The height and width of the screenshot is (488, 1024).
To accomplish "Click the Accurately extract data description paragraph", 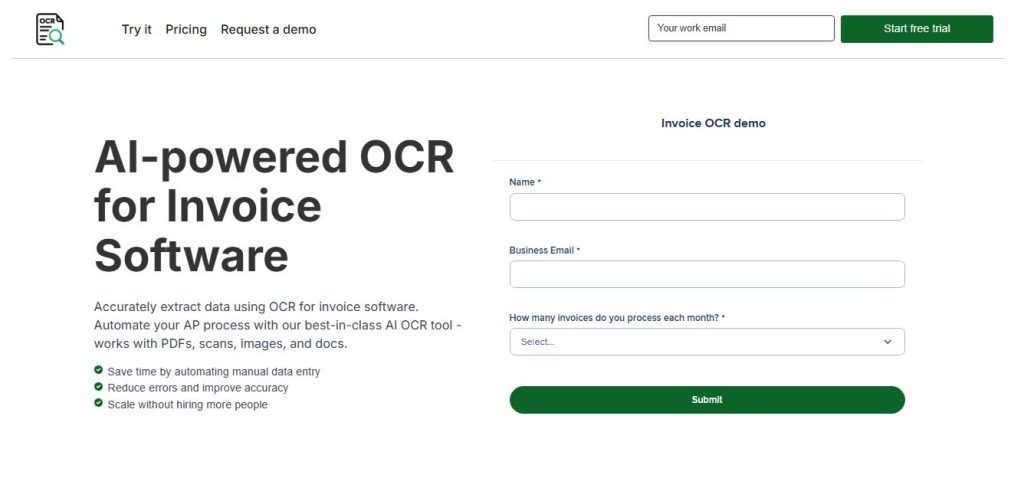I will [x=277, y=324].
